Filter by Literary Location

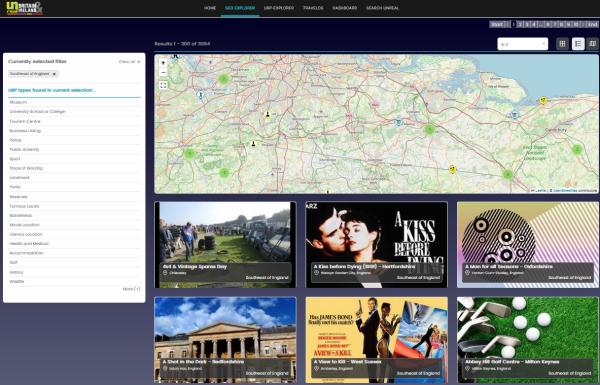[x=74, y=234]
